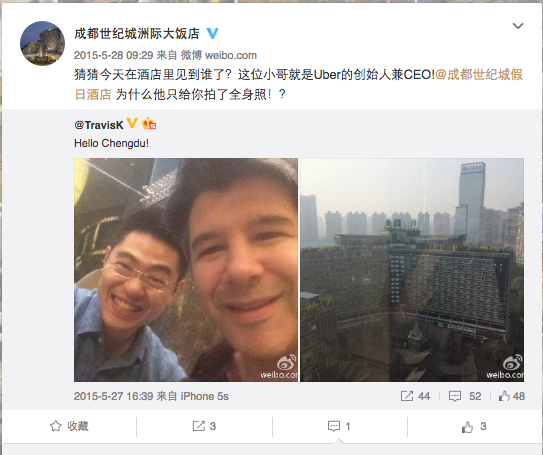The height and width of the screenshot is (455, 543).
Task: Toggle the thumbs-up like button showing 3
Action: (x=474, y=426)
